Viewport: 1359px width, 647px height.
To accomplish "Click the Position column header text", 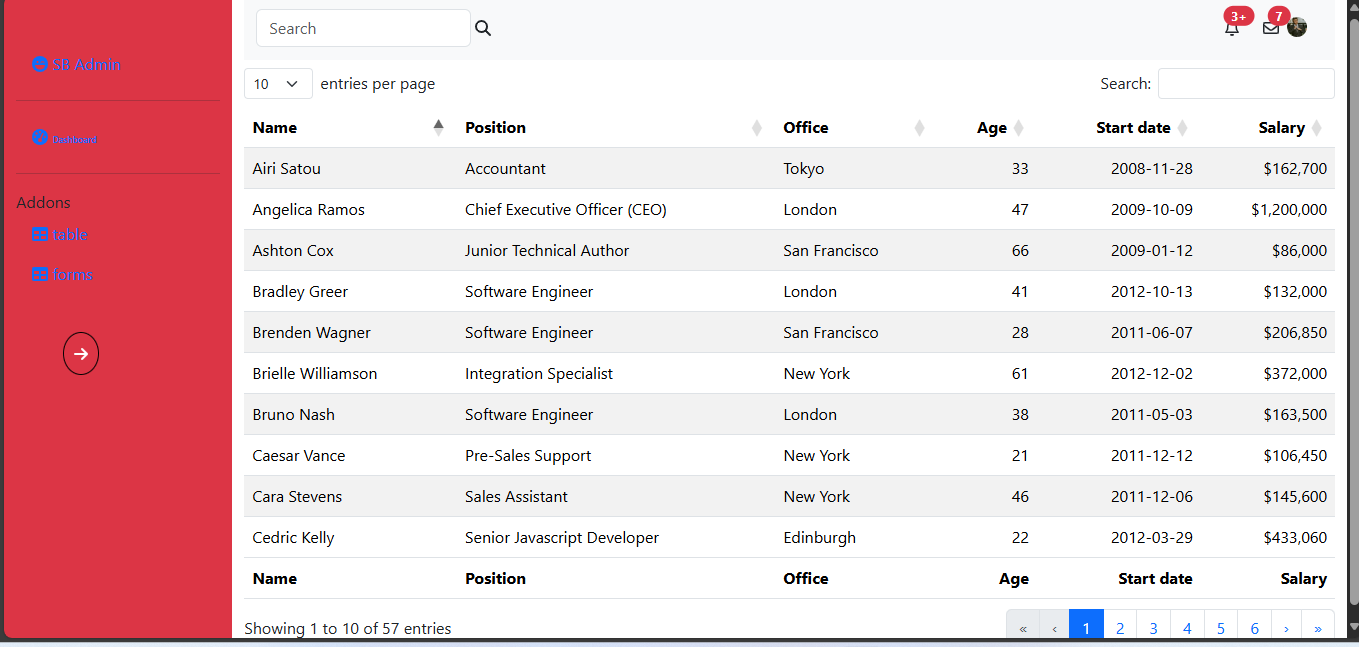I will [495, 128].
